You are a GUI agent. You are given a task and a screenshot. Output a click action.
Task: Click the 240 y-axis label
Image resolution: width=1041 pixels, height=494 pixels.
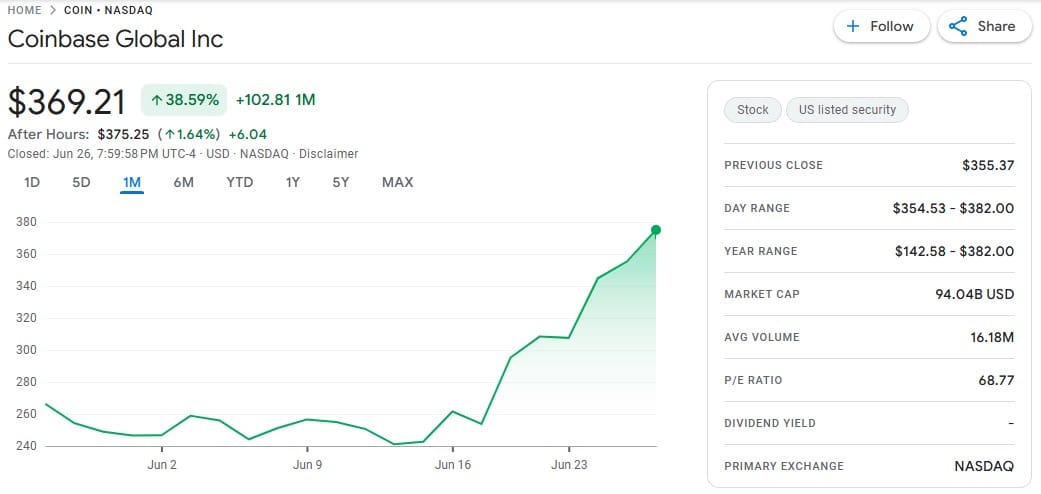(25, 446)
